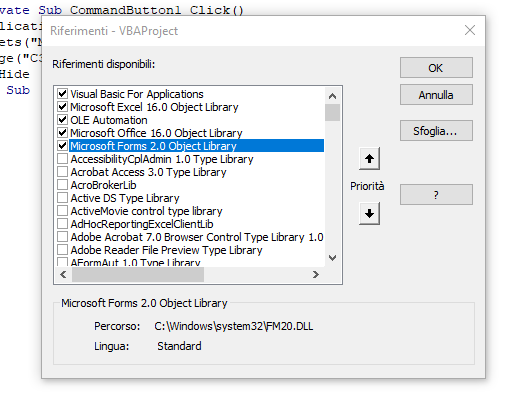Screen dimensions: 520x399
Task: Uncheck the OLE Automation reference
Action: [62, 120]
